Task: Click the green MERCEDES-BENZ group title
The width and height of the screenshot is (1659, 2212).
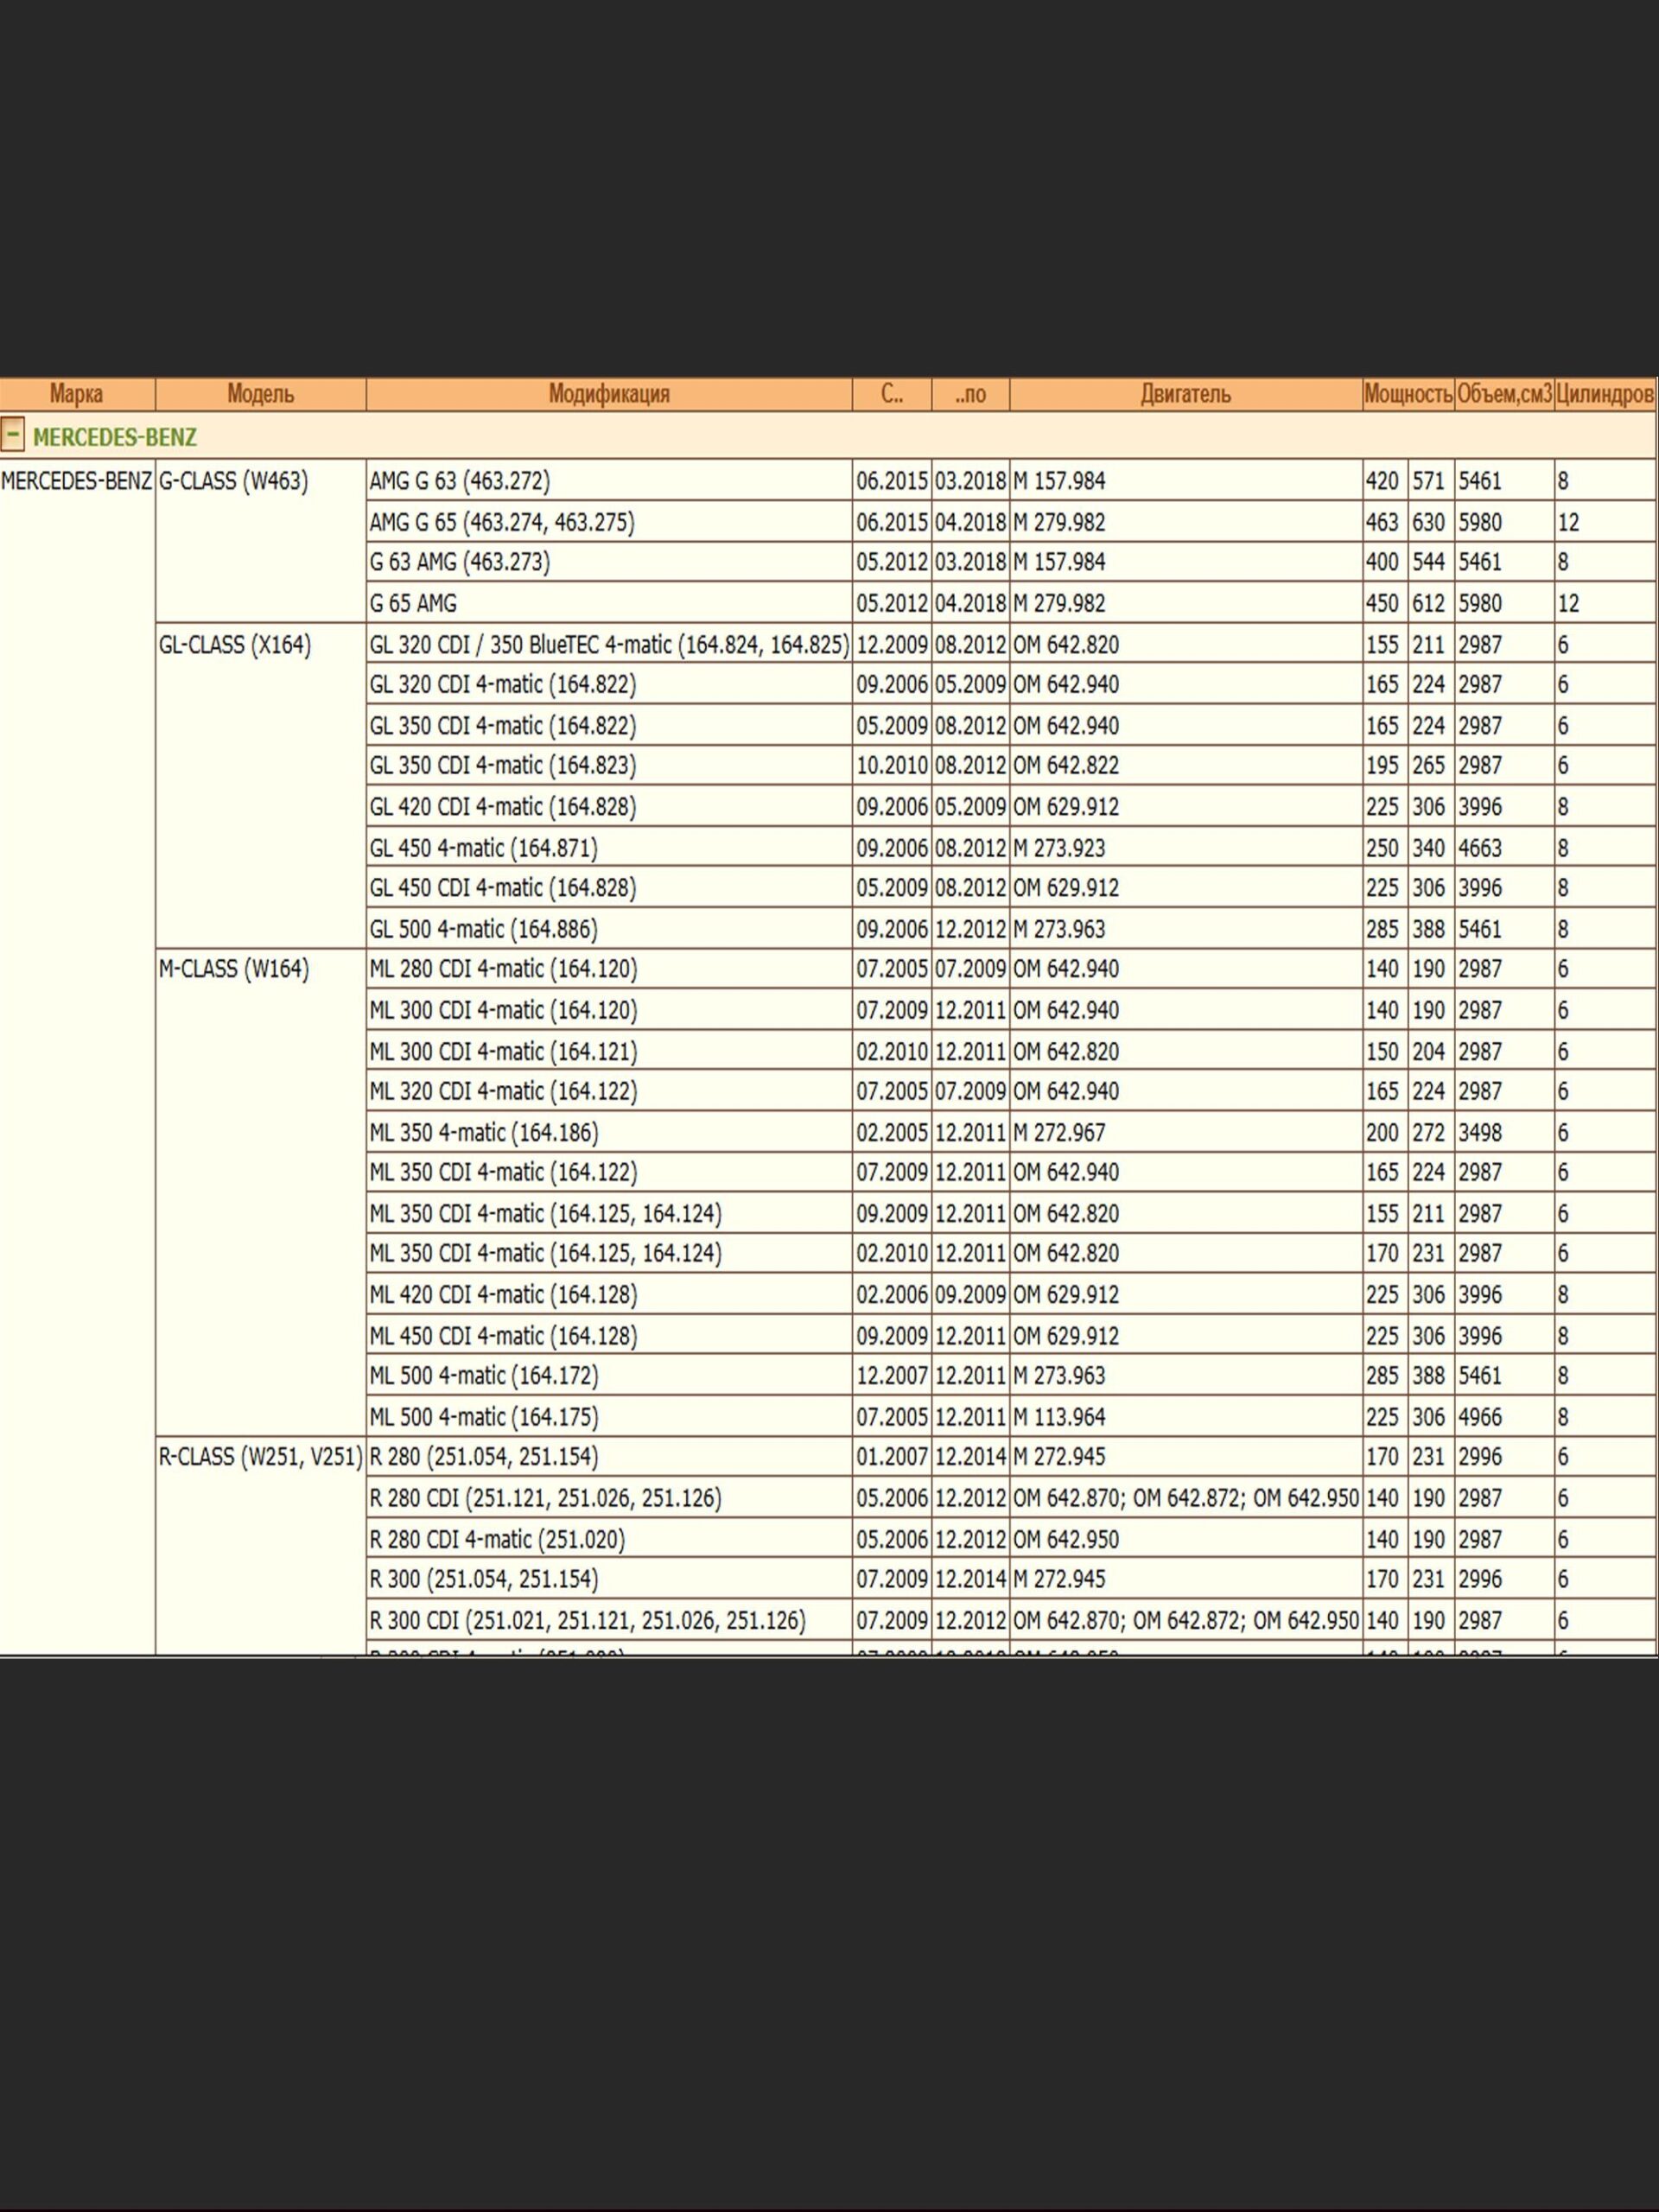Action: pos(115,437)
